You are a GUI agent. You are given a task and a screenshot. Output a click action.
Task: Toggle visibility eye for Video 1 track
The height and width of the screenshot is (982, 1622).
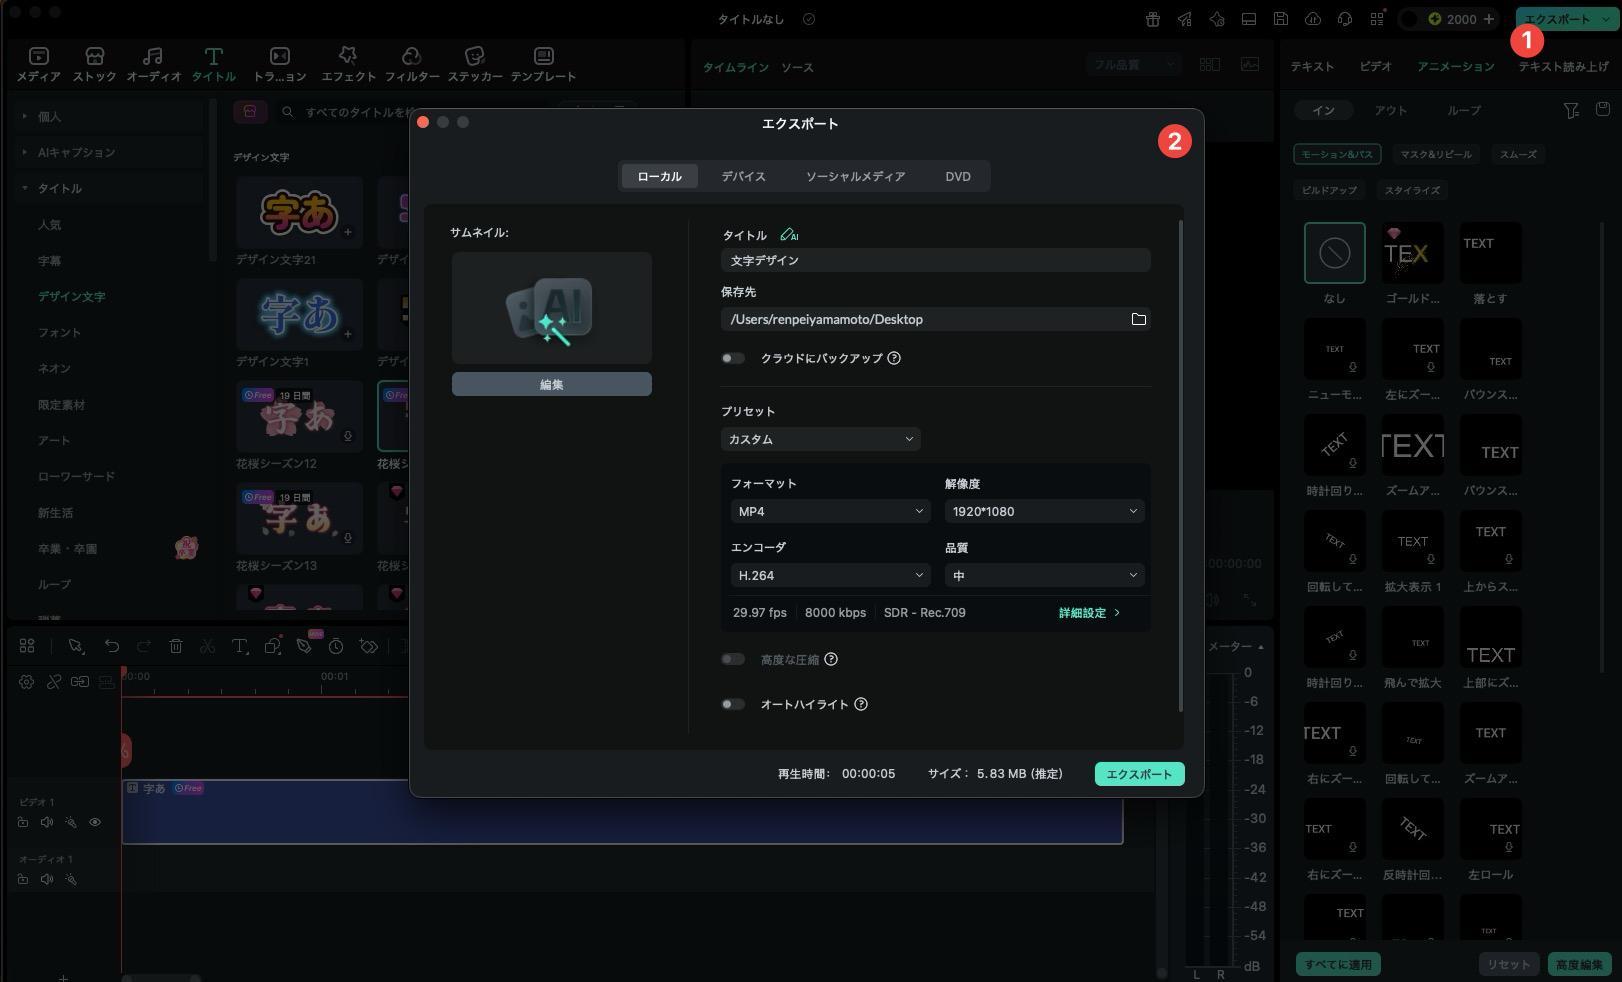point(95,822)
